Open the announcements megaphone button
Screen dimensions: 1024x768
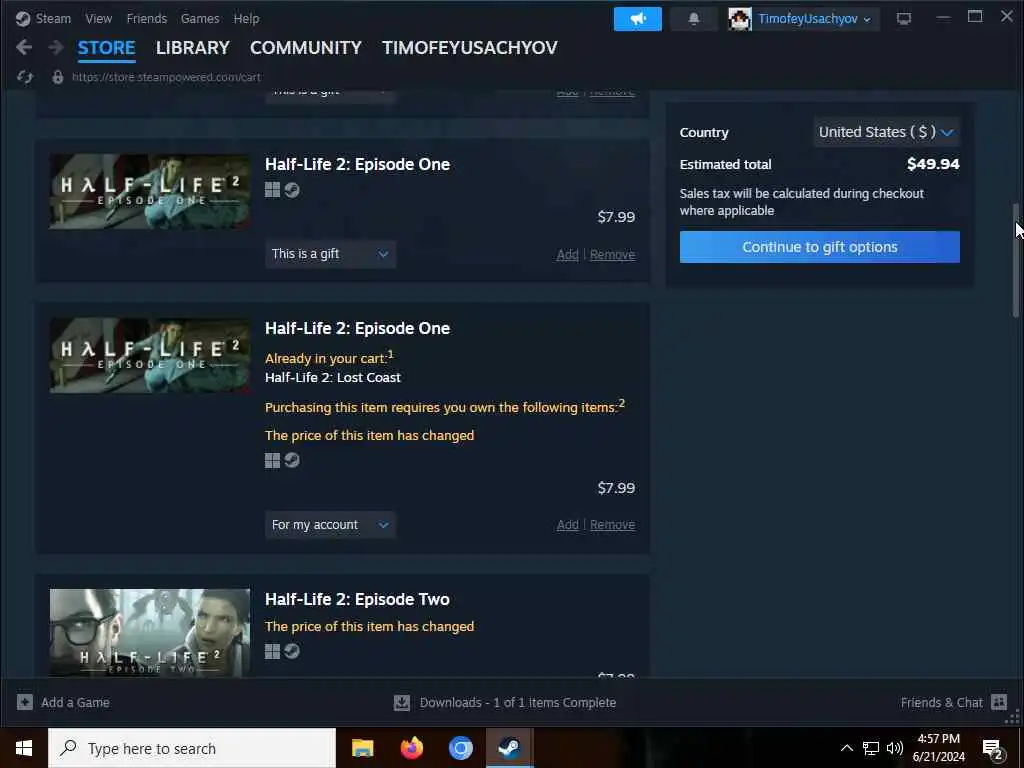click(637, 19)
